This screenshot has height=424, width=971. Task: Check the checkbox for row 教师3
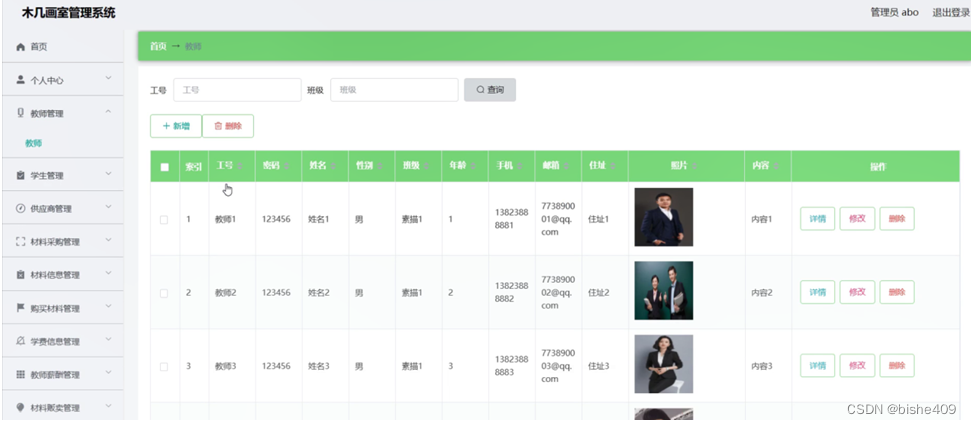[164, 366]
